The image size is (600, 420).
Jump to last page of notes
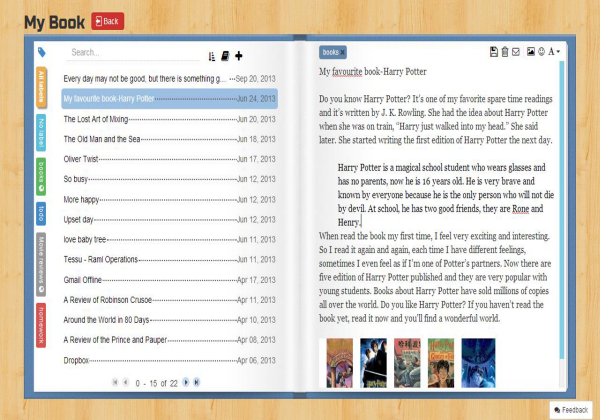(196, 382)
